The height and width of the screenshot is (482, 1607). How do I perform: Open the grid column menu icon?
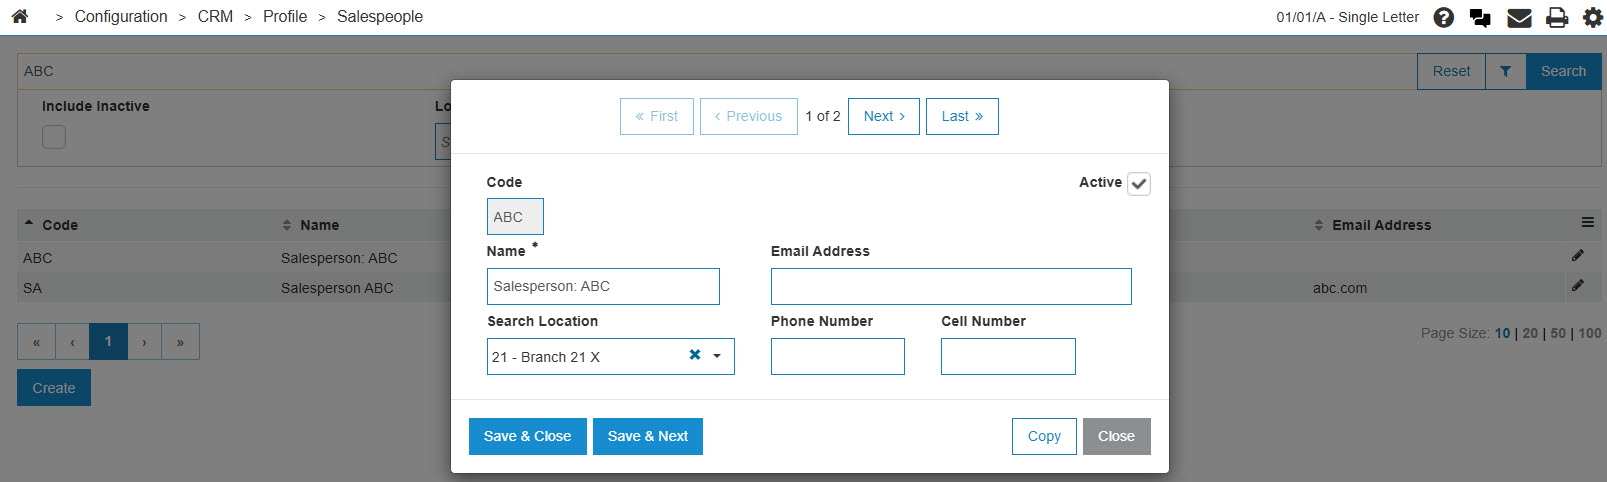pos(1587,223)
